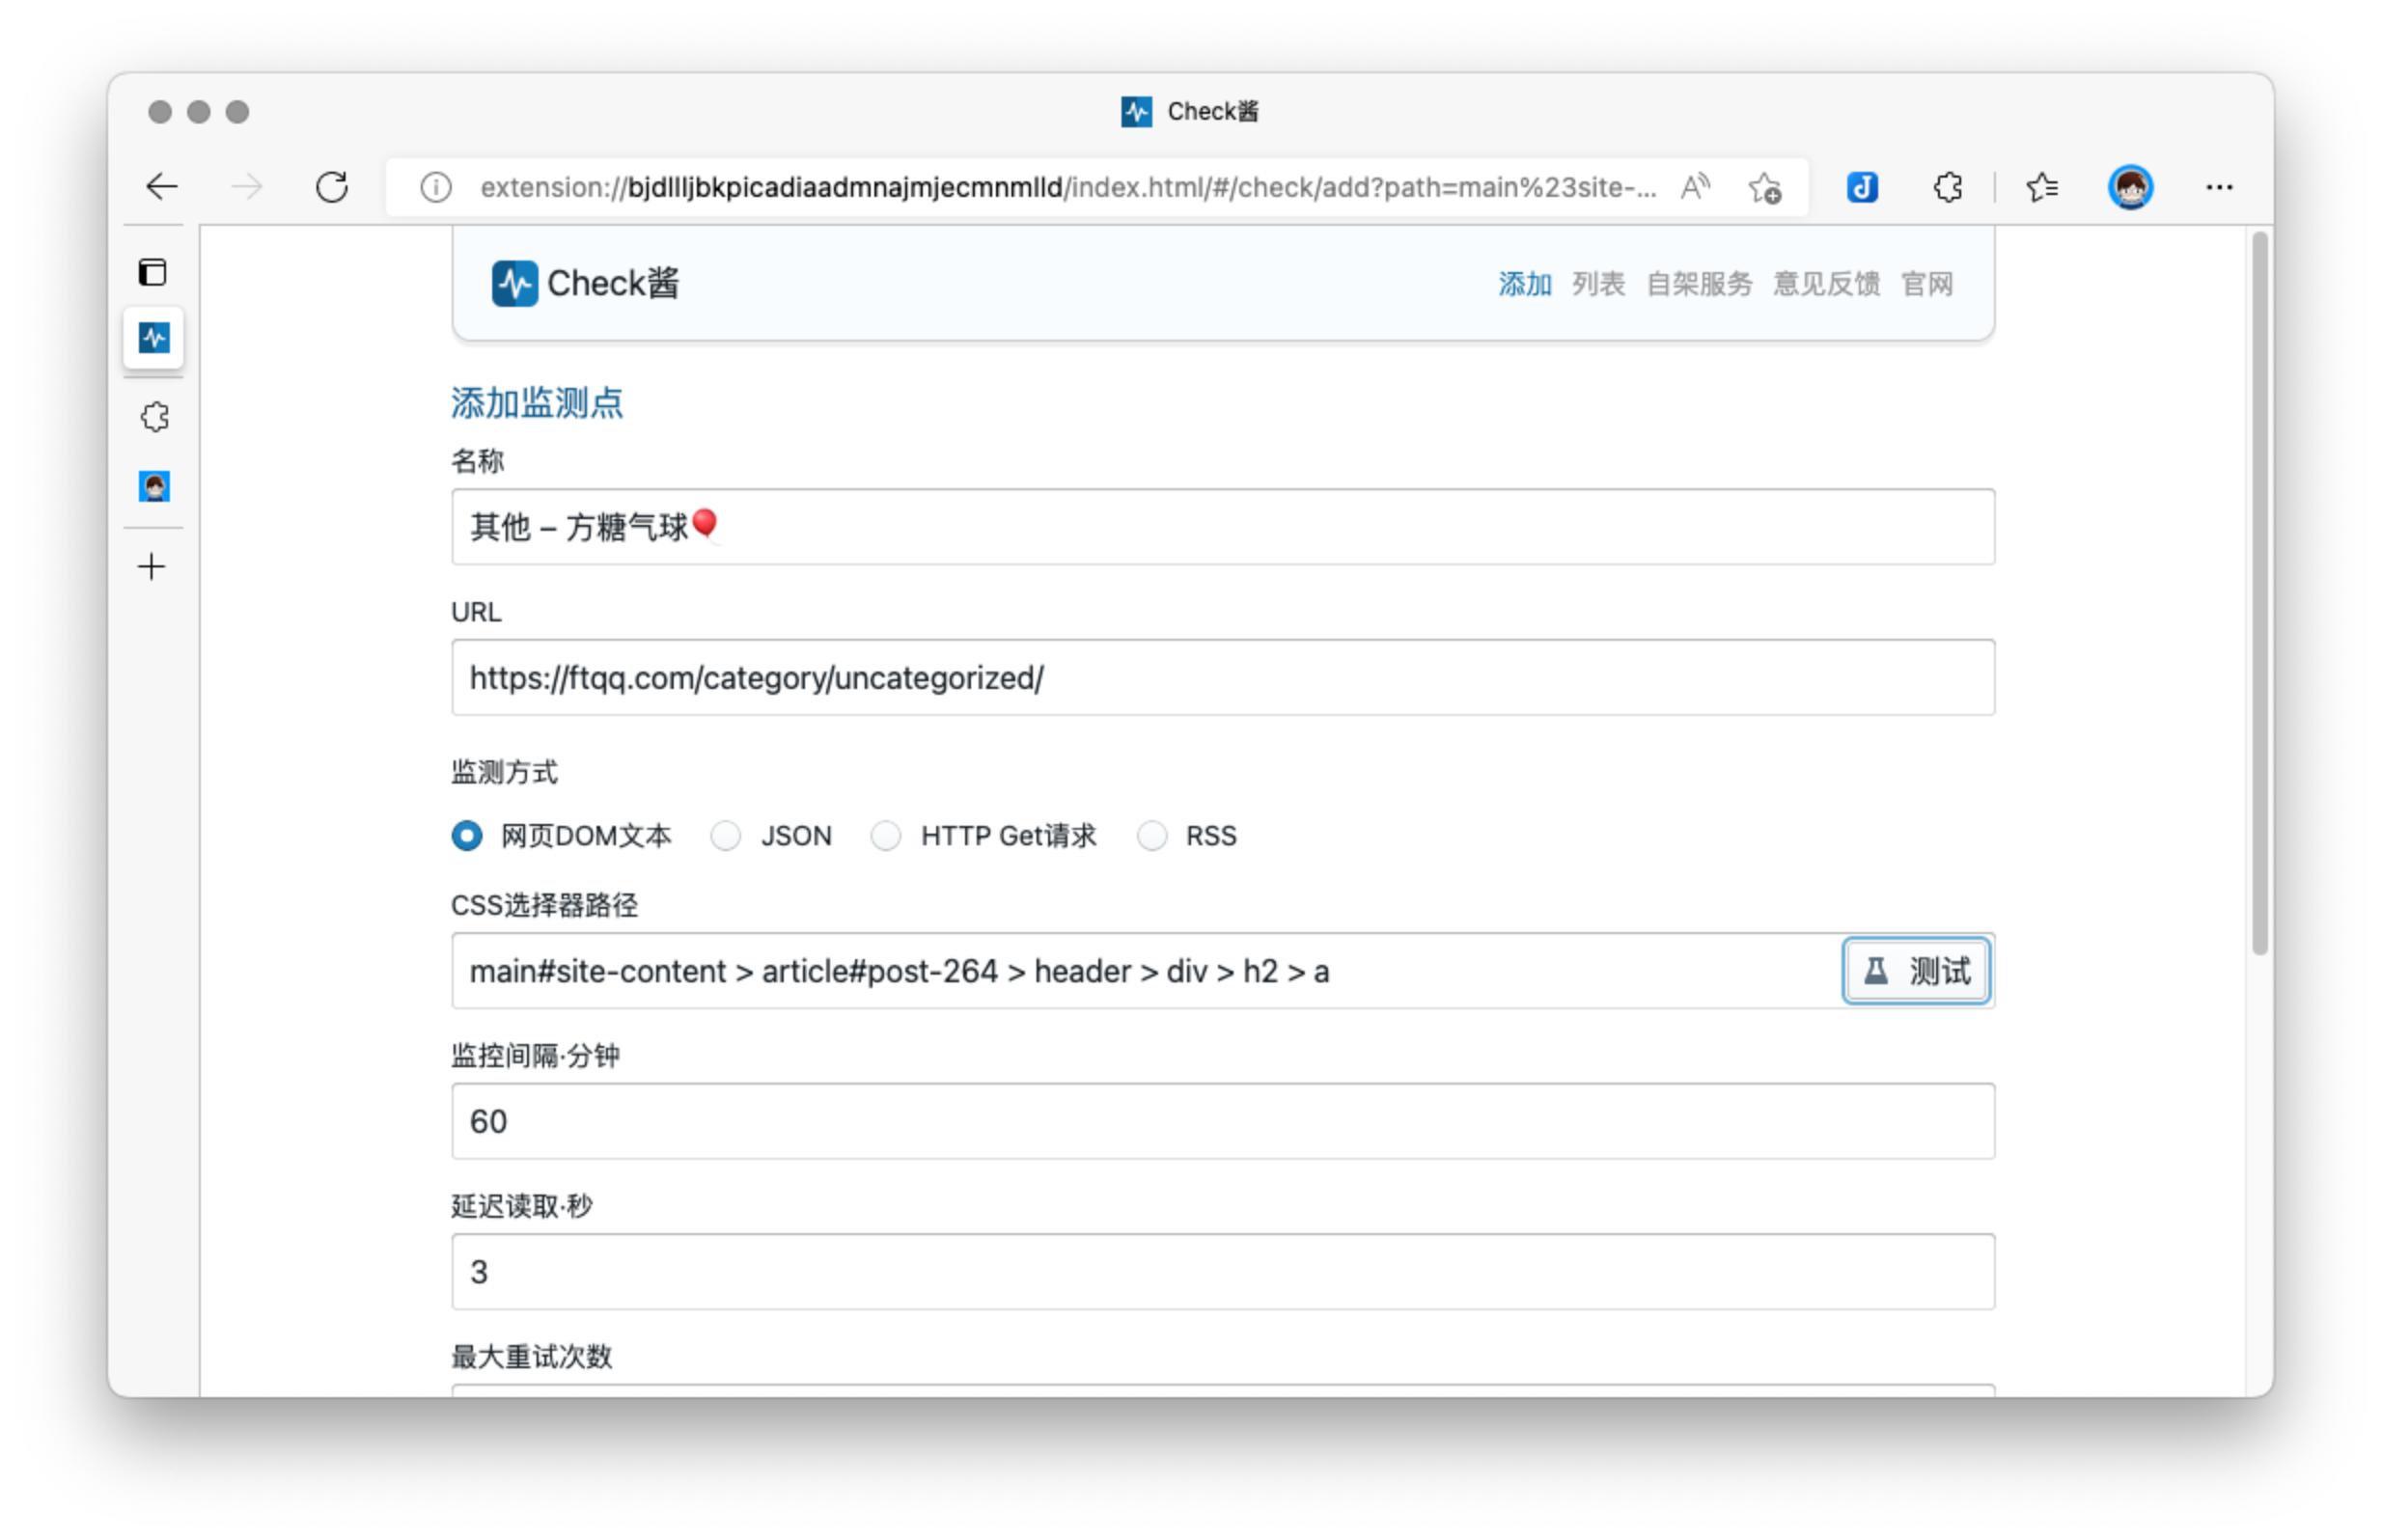This screenshot has height=1540, width=2382.
Task: Click the J extension icon in the toolbar
Action: tap(1862, 186)
